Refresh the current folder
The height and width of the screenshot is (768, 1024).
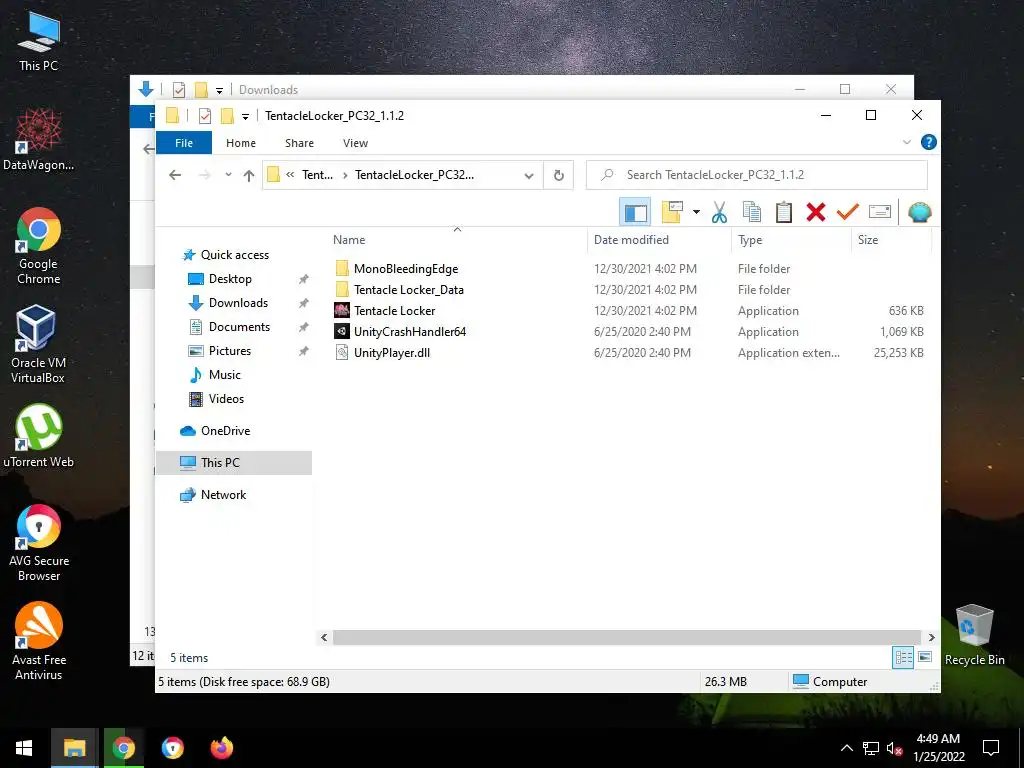[x=558, y=175]
